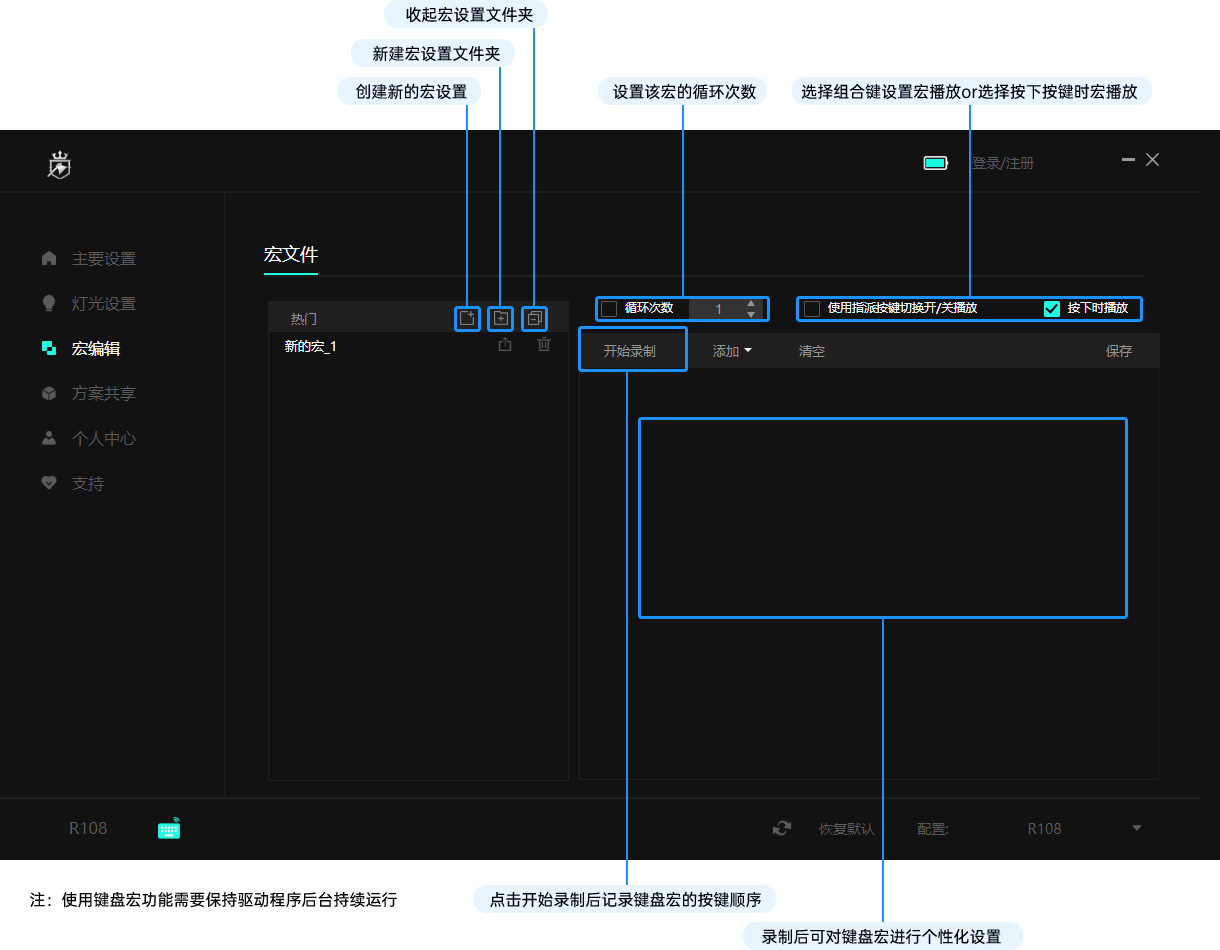The width and height of the screenshot is (1220, 950).
Task: Click the 开始录制 button
Action: (630, 351)
